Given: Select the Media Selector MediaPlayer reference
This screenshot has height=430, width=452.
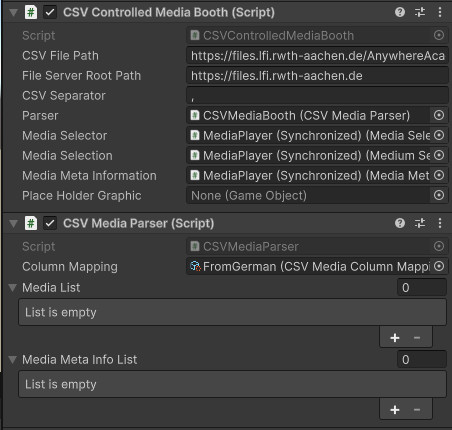Looking at the screenshot, I should click(308, 135).
